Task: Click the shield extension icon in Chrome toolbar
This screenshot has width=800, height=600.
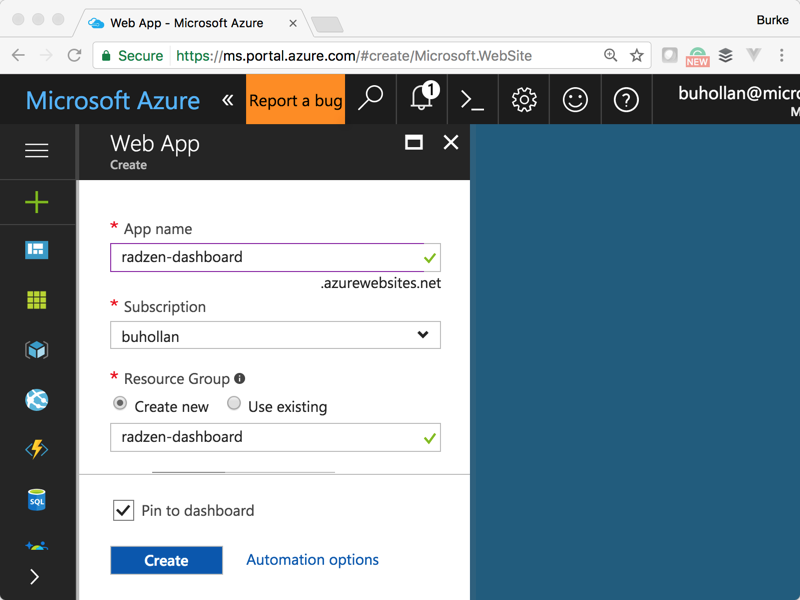Action: point(669,55)
